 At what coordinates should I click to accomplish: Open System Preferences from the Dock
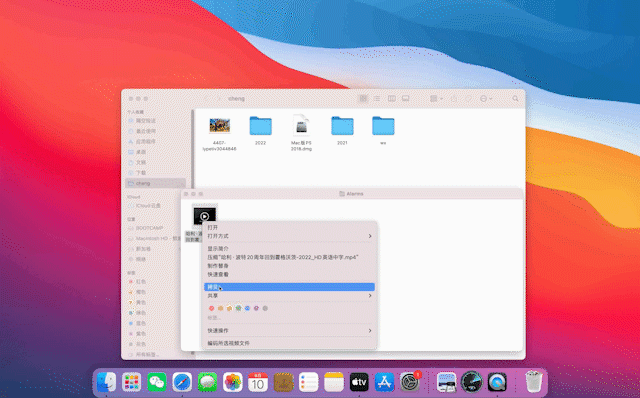click(x=410, y=382)
